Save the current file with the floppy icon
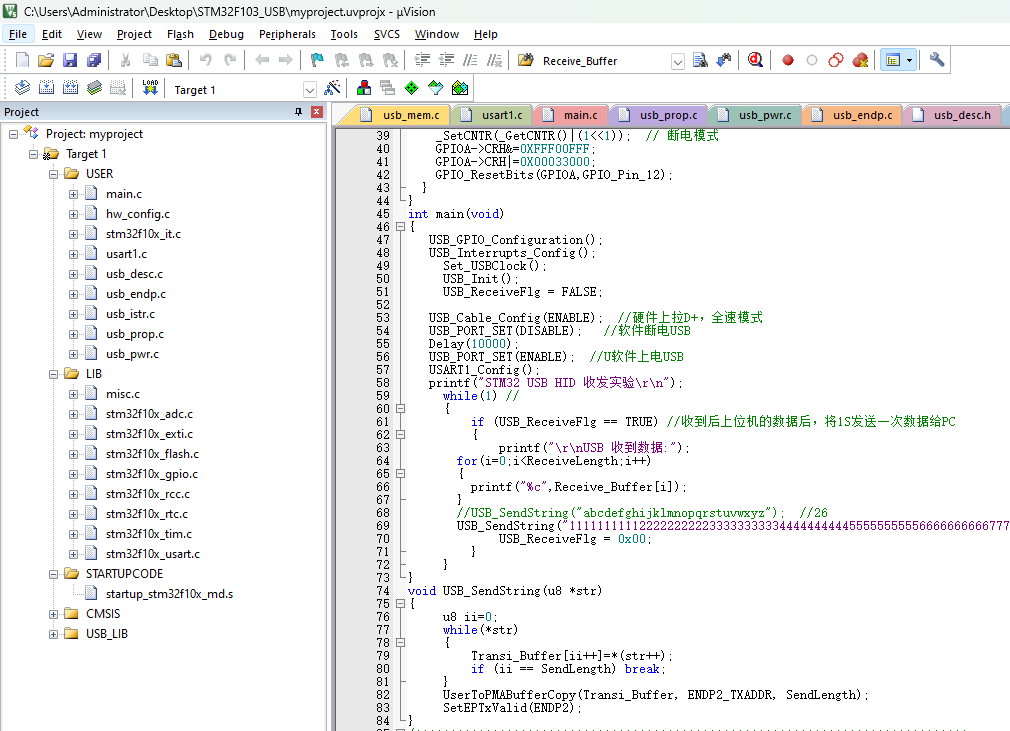The width and height of the screenshot is (1010, 731). coord(70,61)
